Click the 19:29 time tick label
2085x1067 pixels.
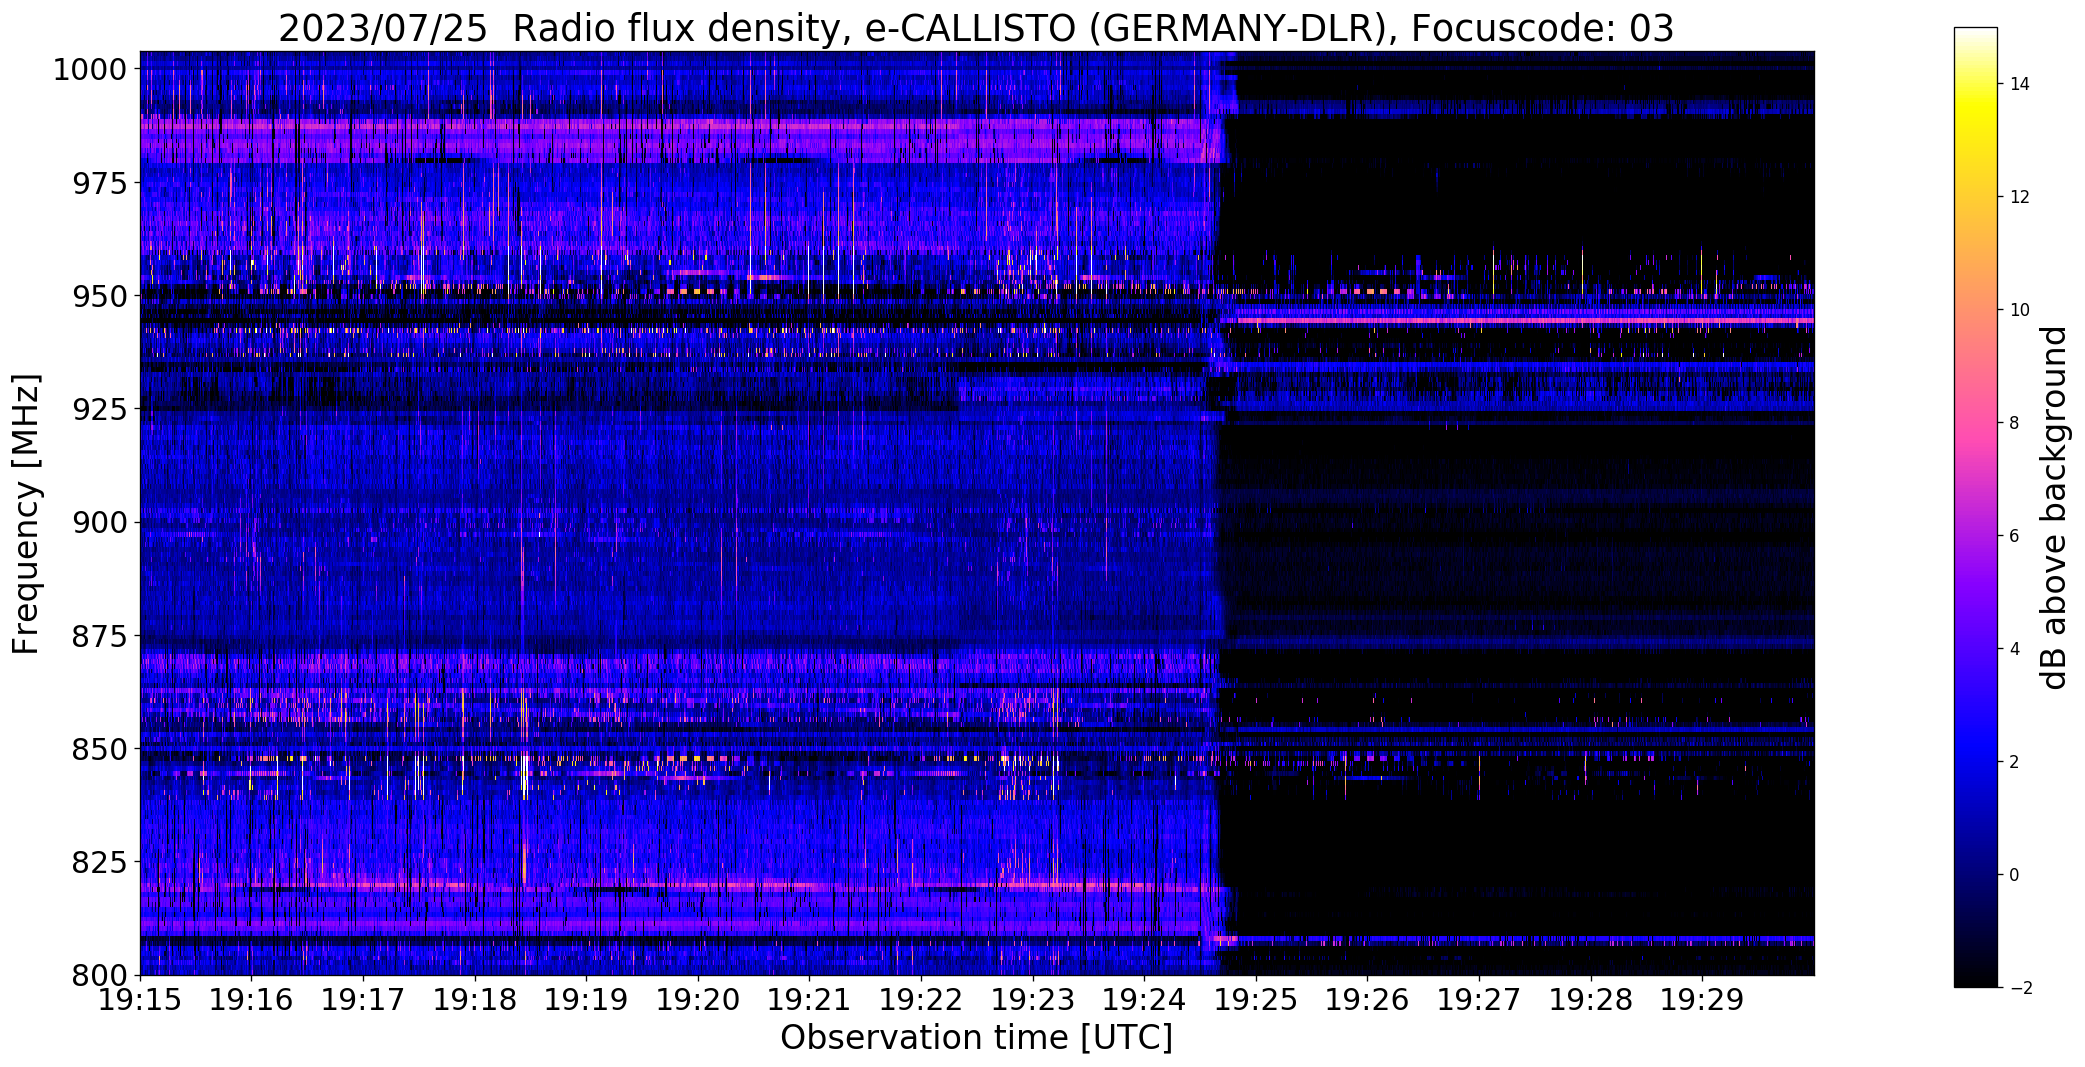[1702, 999]
